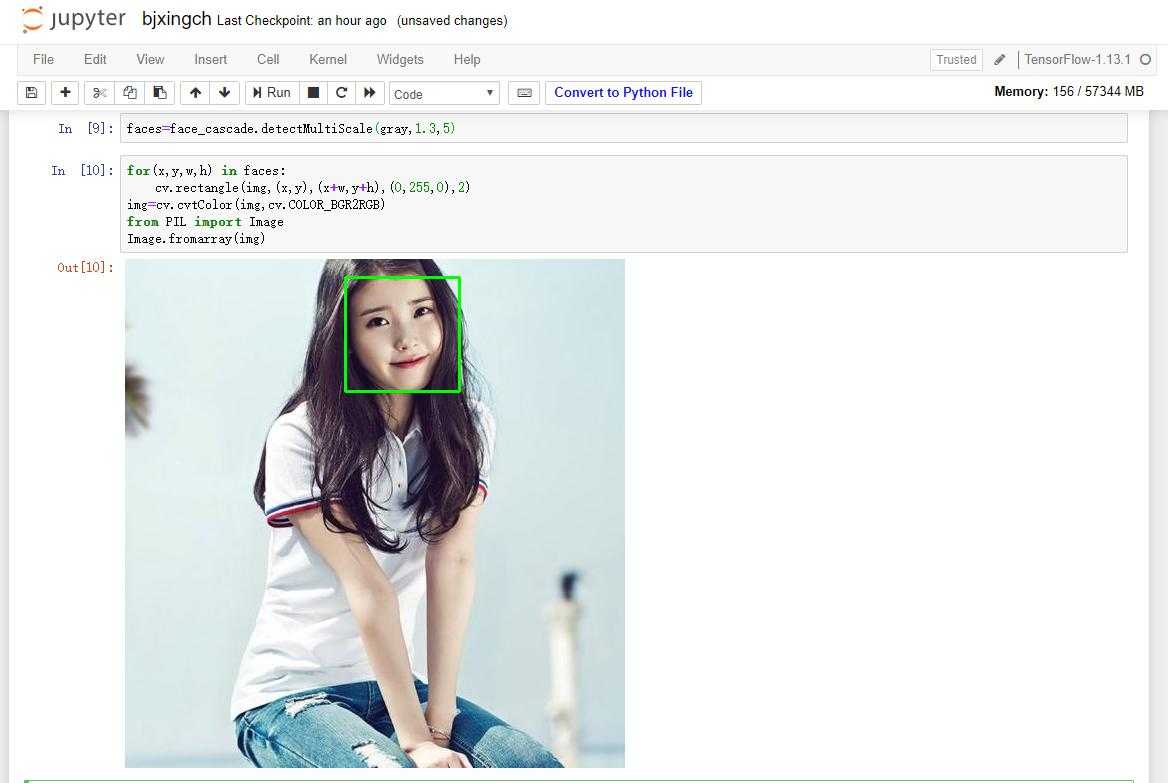Insert a cell below with plus icon
Screen dimensions: 1168x783
(65, 93)
